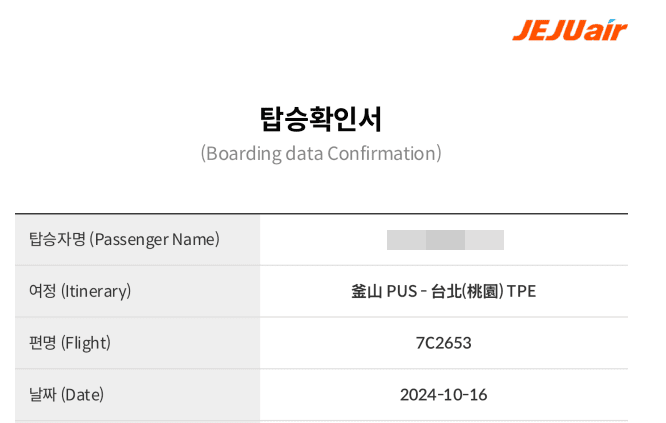
Task: Select the Korean label 날짜
Action: point(43,394)
